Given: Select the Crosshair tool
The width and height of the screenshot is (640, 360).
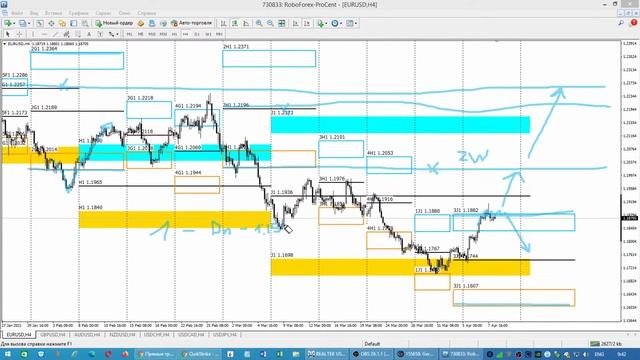Looking at the screenshot, I should (x=19, y=34).
